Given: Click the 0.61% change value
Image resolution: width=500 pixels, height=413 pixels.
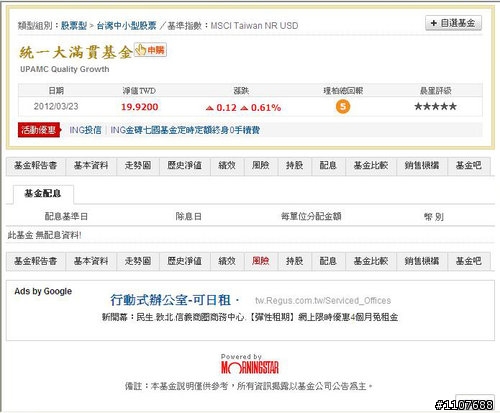Looking at the screenshot, I should pyautogui.click(x=266, y=108).
